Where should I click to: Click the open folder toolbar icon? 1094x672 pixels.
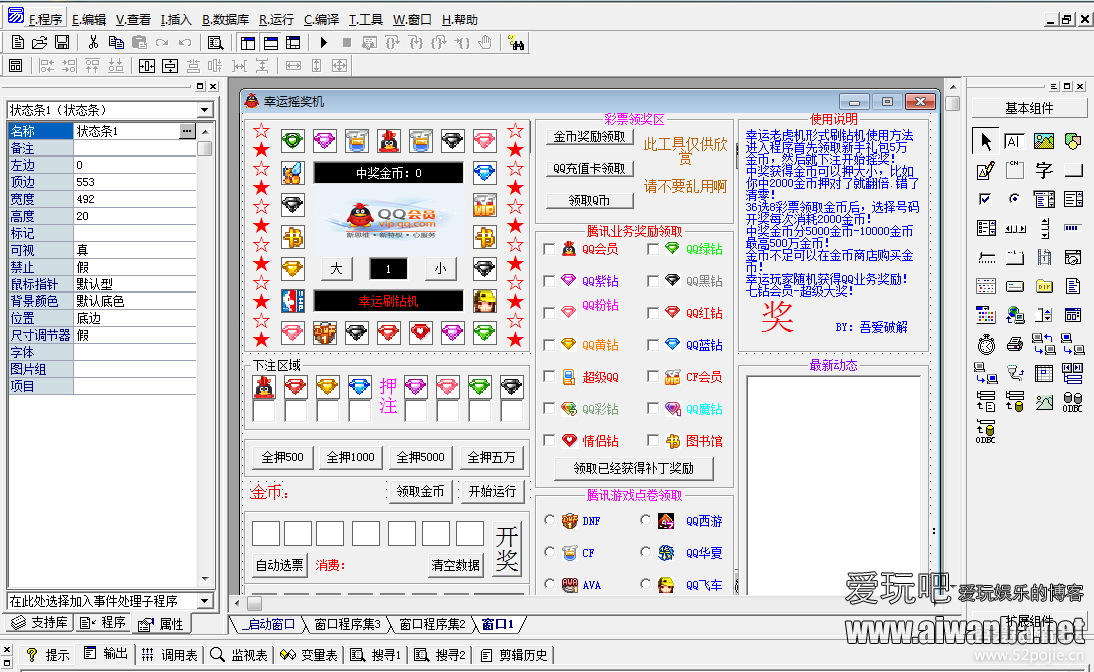40,43
